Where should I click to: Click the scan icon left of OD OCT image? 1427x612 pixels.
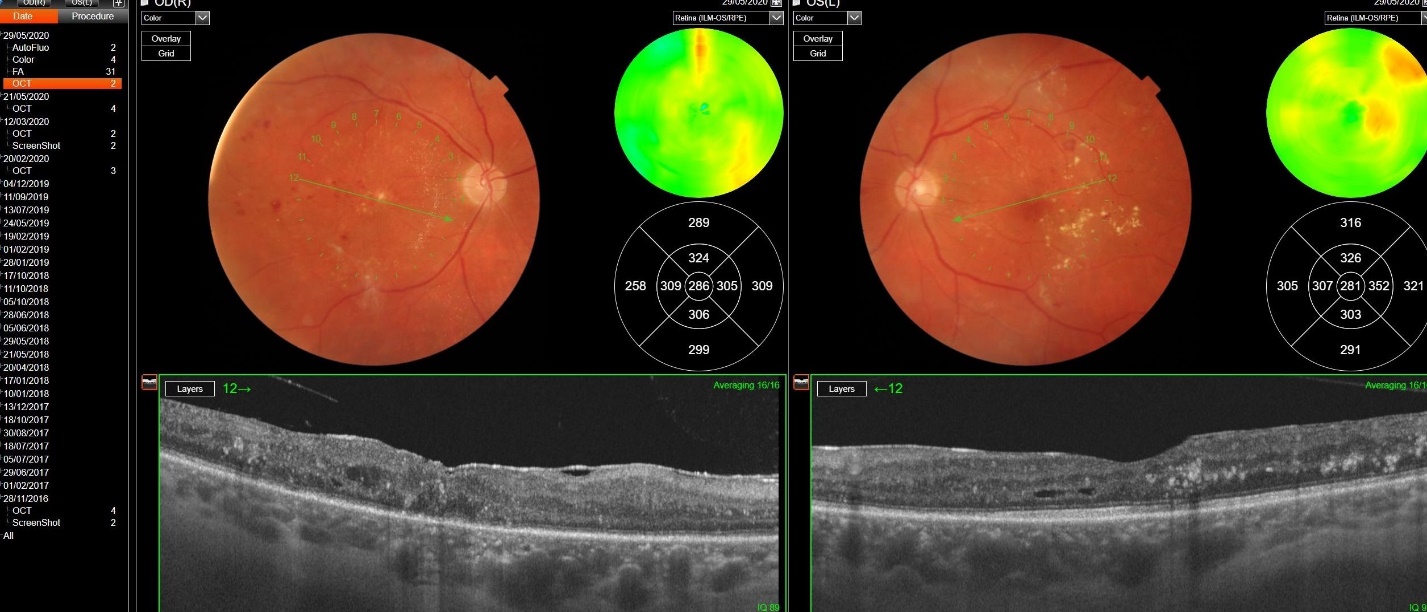[149, 382]
